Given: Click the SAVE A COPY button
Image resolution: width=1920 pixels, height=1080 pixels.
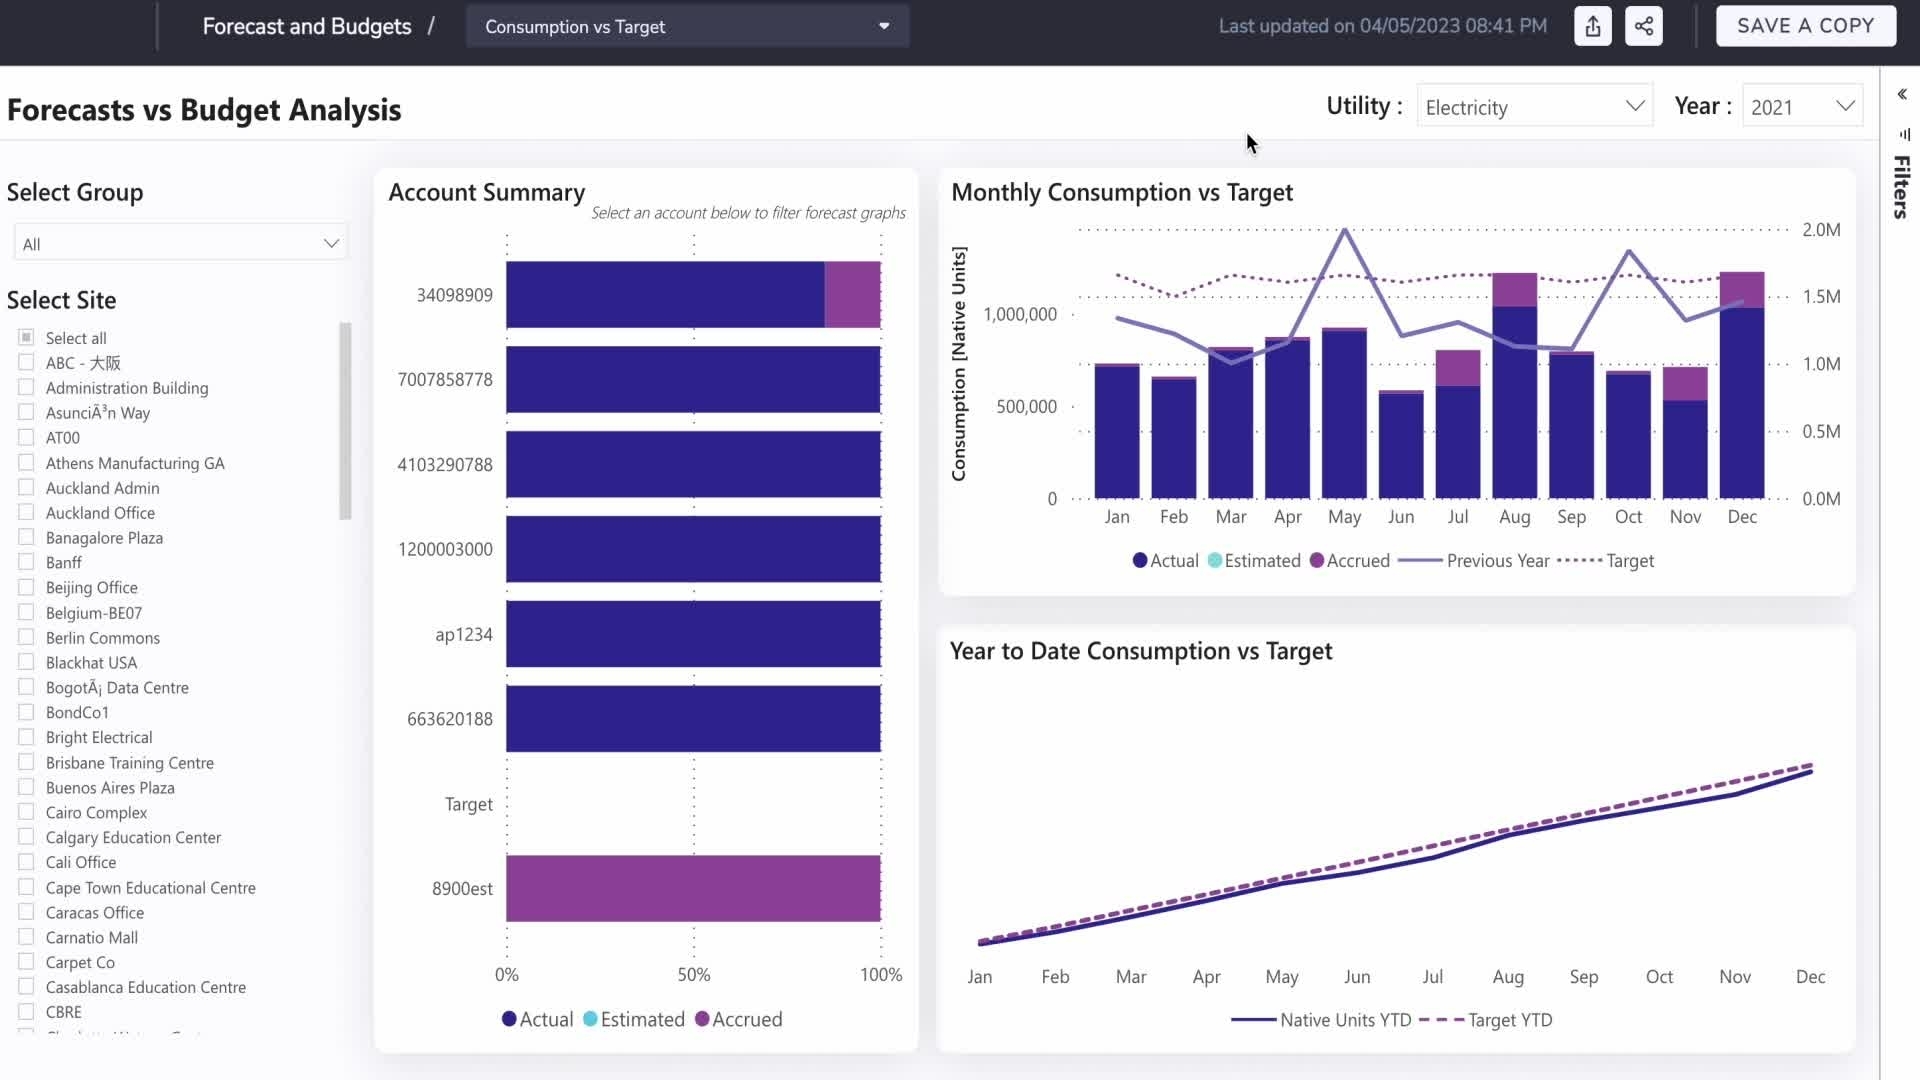Looking at the screenshot, I should coord(1805,26).
